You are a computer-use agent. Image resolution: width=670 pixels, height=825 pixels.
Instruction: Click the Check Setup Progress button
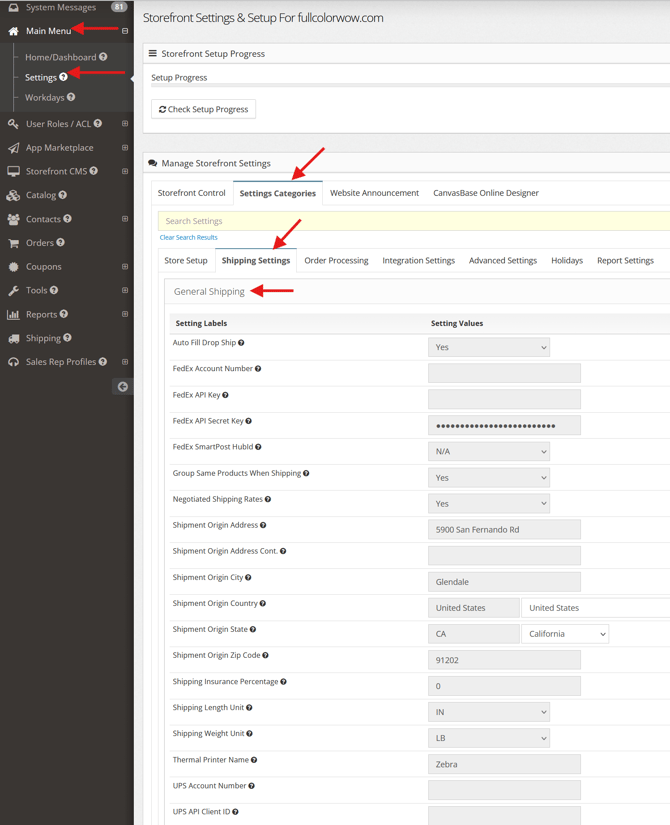[x=203, y=109]
